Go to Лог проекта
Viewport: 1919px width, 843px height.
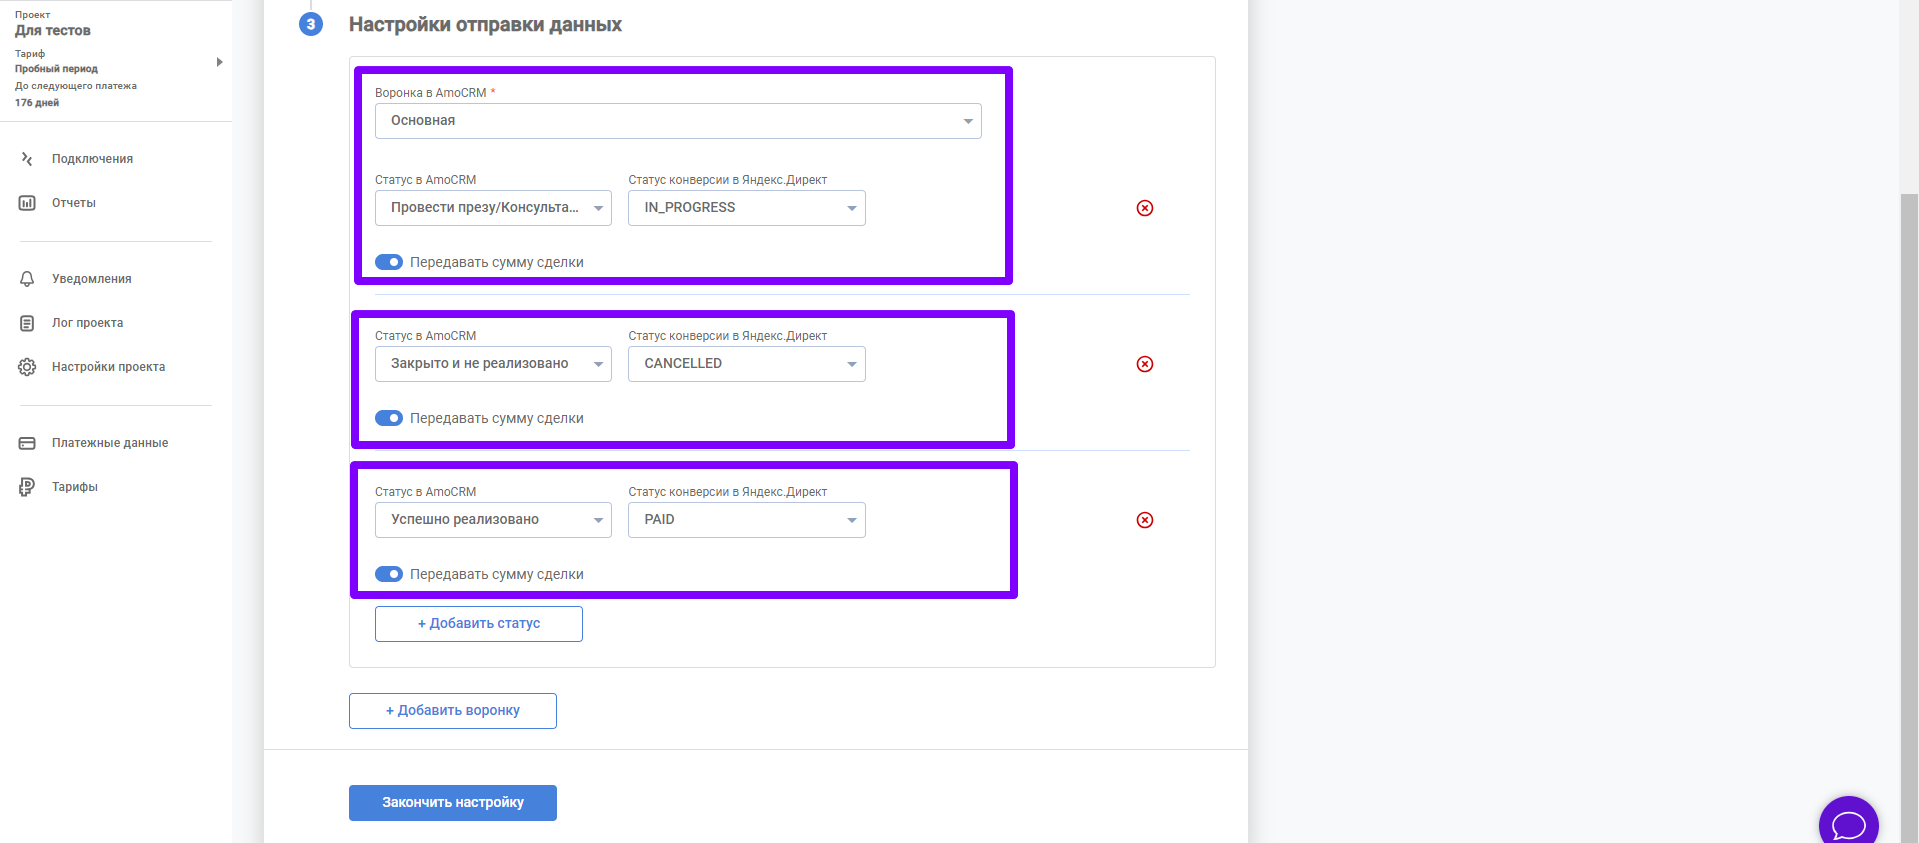(88, 323)
